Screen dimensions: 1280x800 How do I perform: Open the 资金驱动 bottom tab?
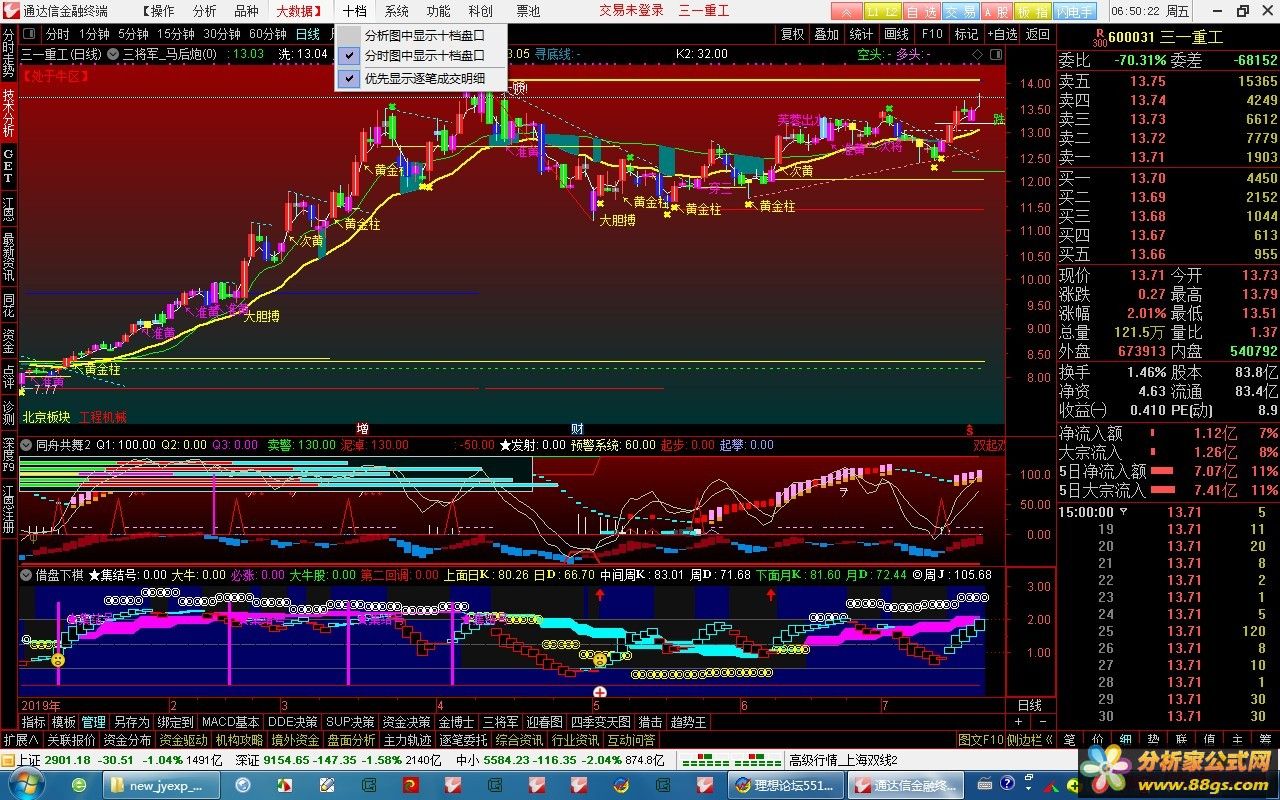coord(183,740)
